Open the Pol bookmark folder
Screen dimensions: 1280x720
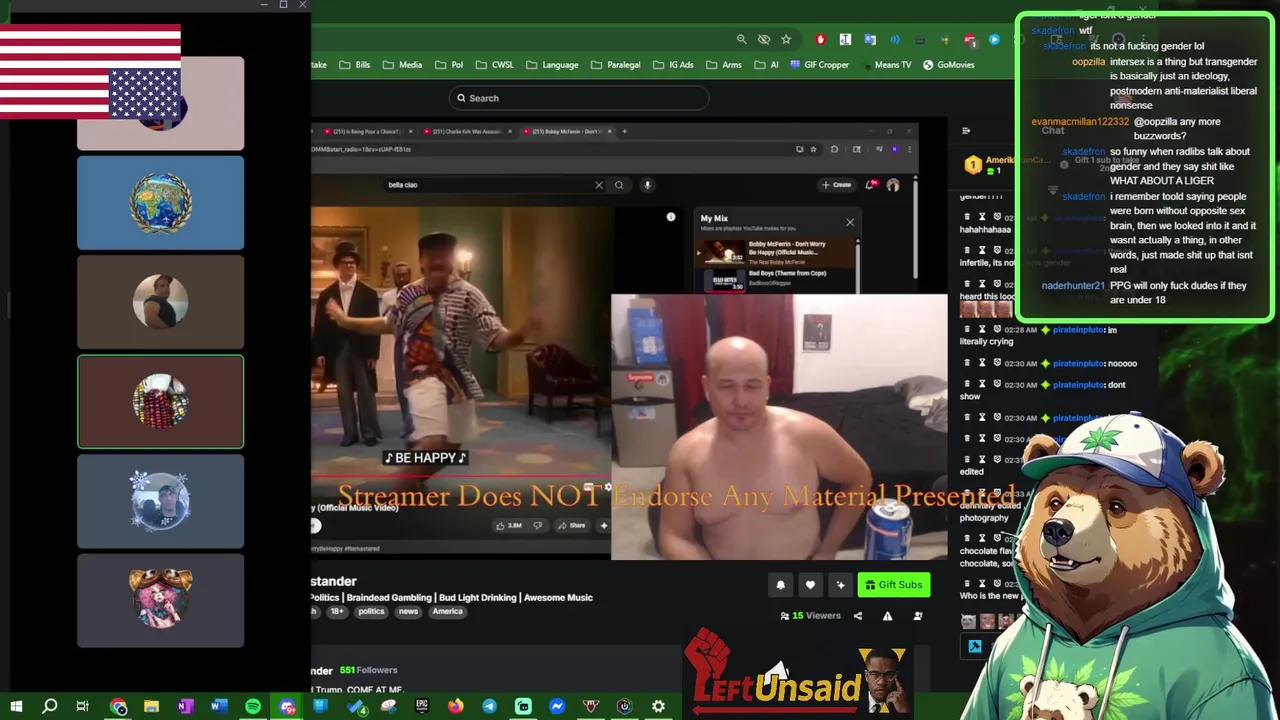click(449, 65)
